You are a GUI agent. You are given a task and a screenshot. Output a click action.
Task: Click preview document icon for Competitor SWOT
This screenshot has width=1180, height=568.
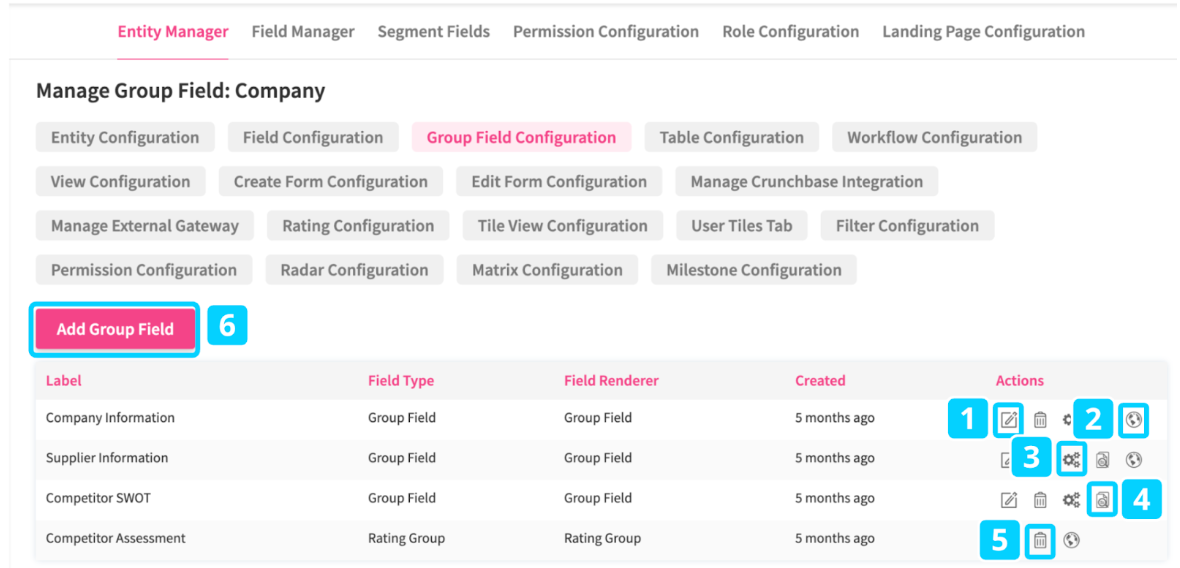1102,500
